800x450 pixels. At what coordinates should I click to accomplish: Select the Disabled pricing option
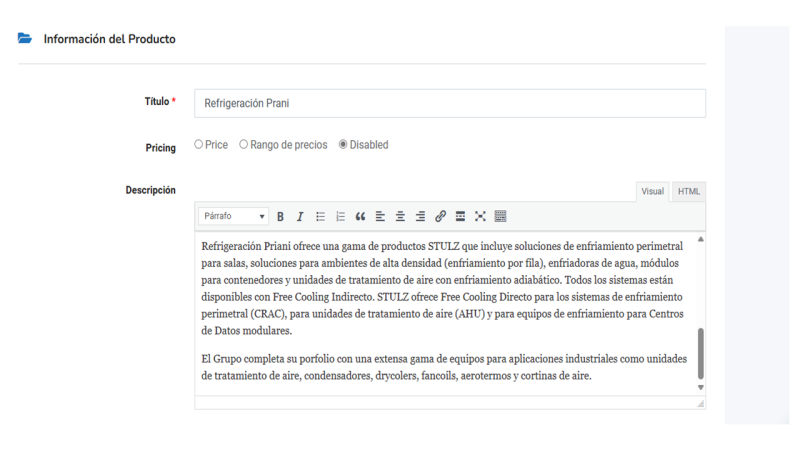pos(343,145)
